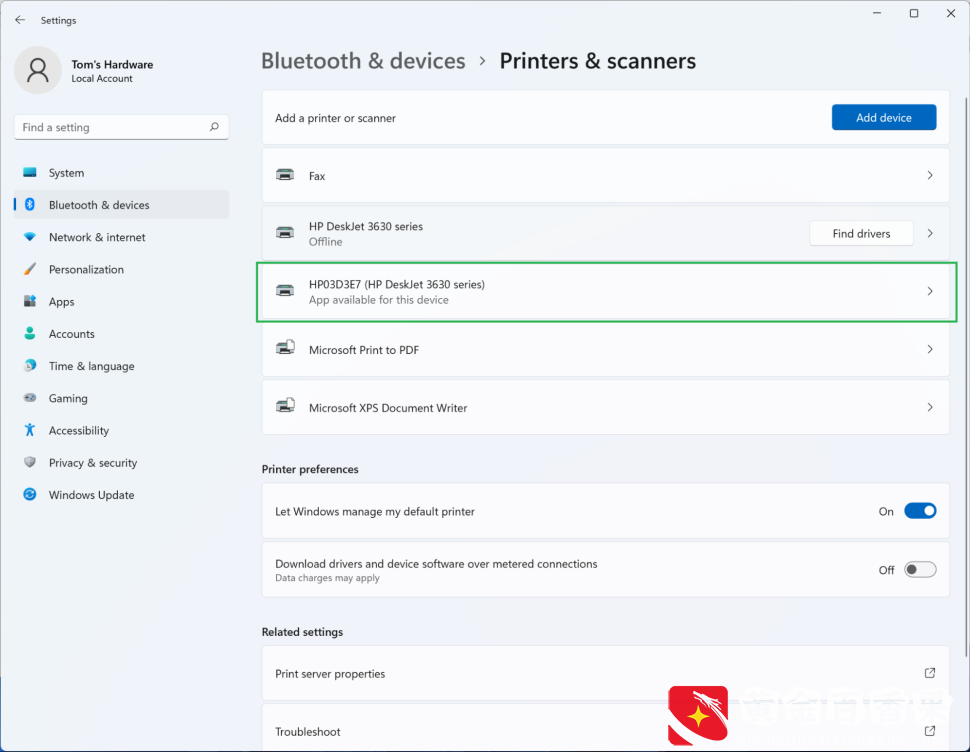The height and width of the screenshot is (752, 970).
Task: Click the Microsoft Print to PDF icon
Action: (285, 348)
